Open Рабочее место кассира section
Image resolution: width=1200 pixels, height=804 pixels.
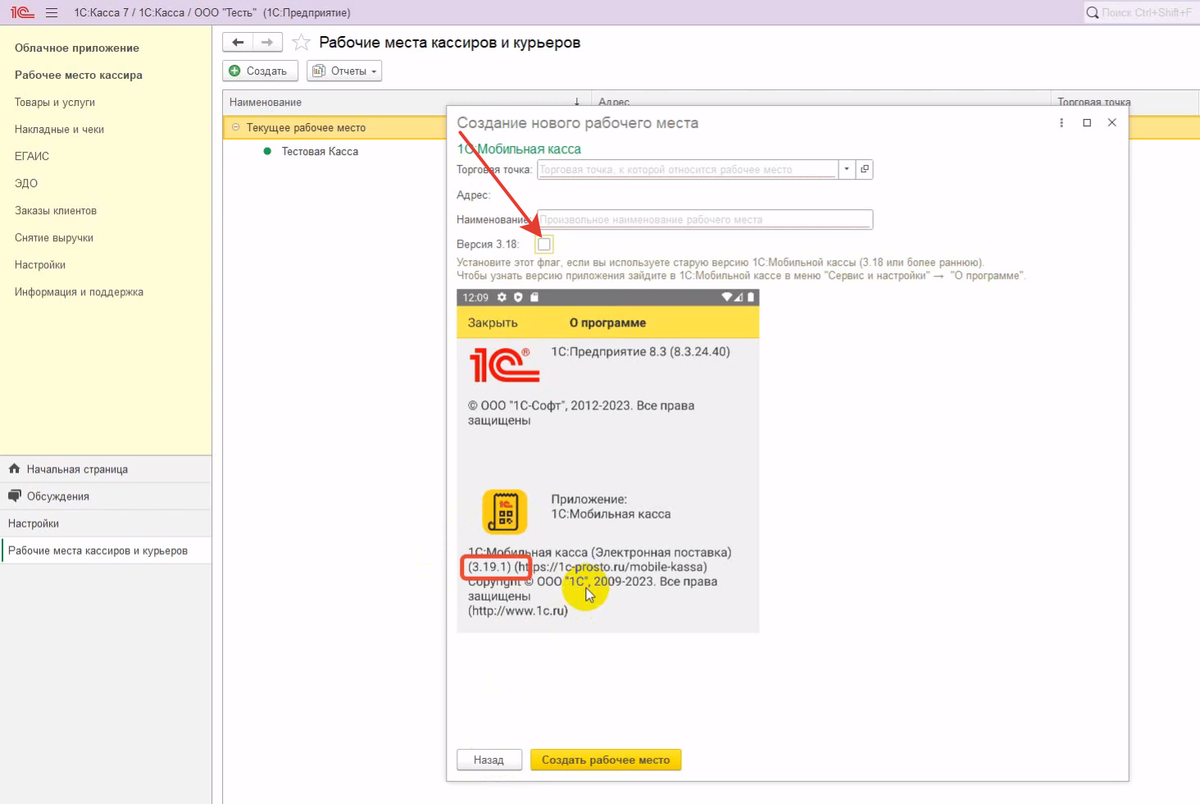click(x=78, y=75)
